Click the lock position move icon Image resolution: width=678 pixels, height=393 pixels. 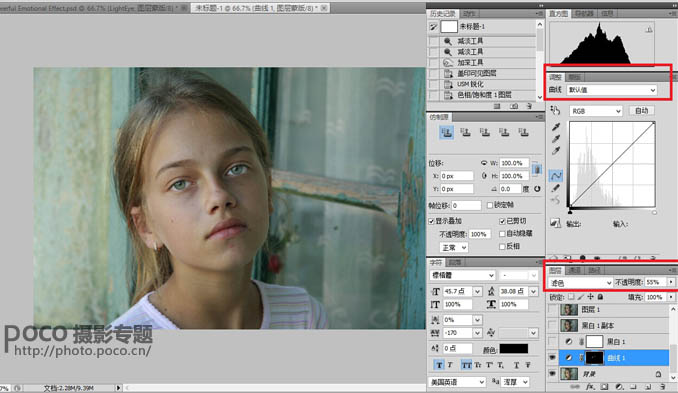[x=590, y=297]
